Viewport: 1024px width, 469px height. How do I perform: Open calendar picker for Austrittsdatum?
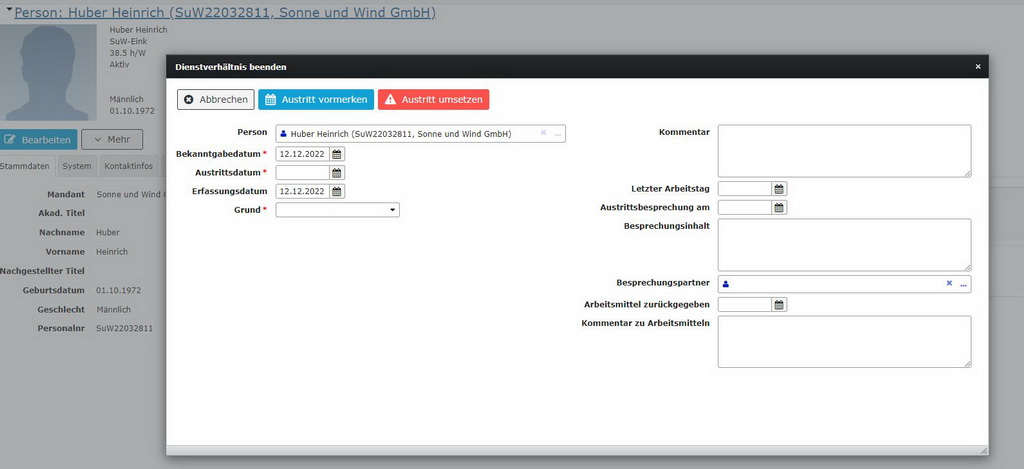(x=337, y=173)
